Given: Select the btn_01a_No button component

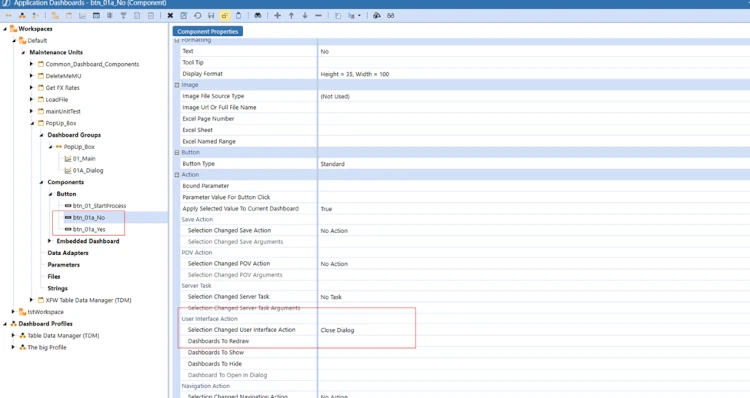Looking at the screenshot, I should [x=89, y=218].
